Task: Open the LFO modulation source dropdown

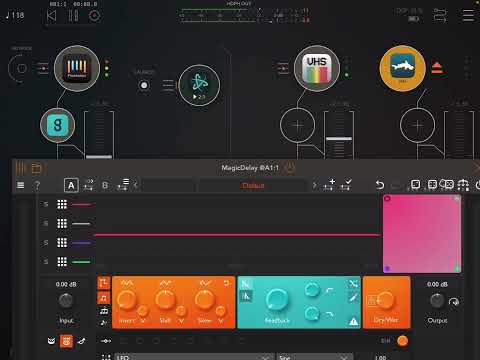Action: click(194, 357)
